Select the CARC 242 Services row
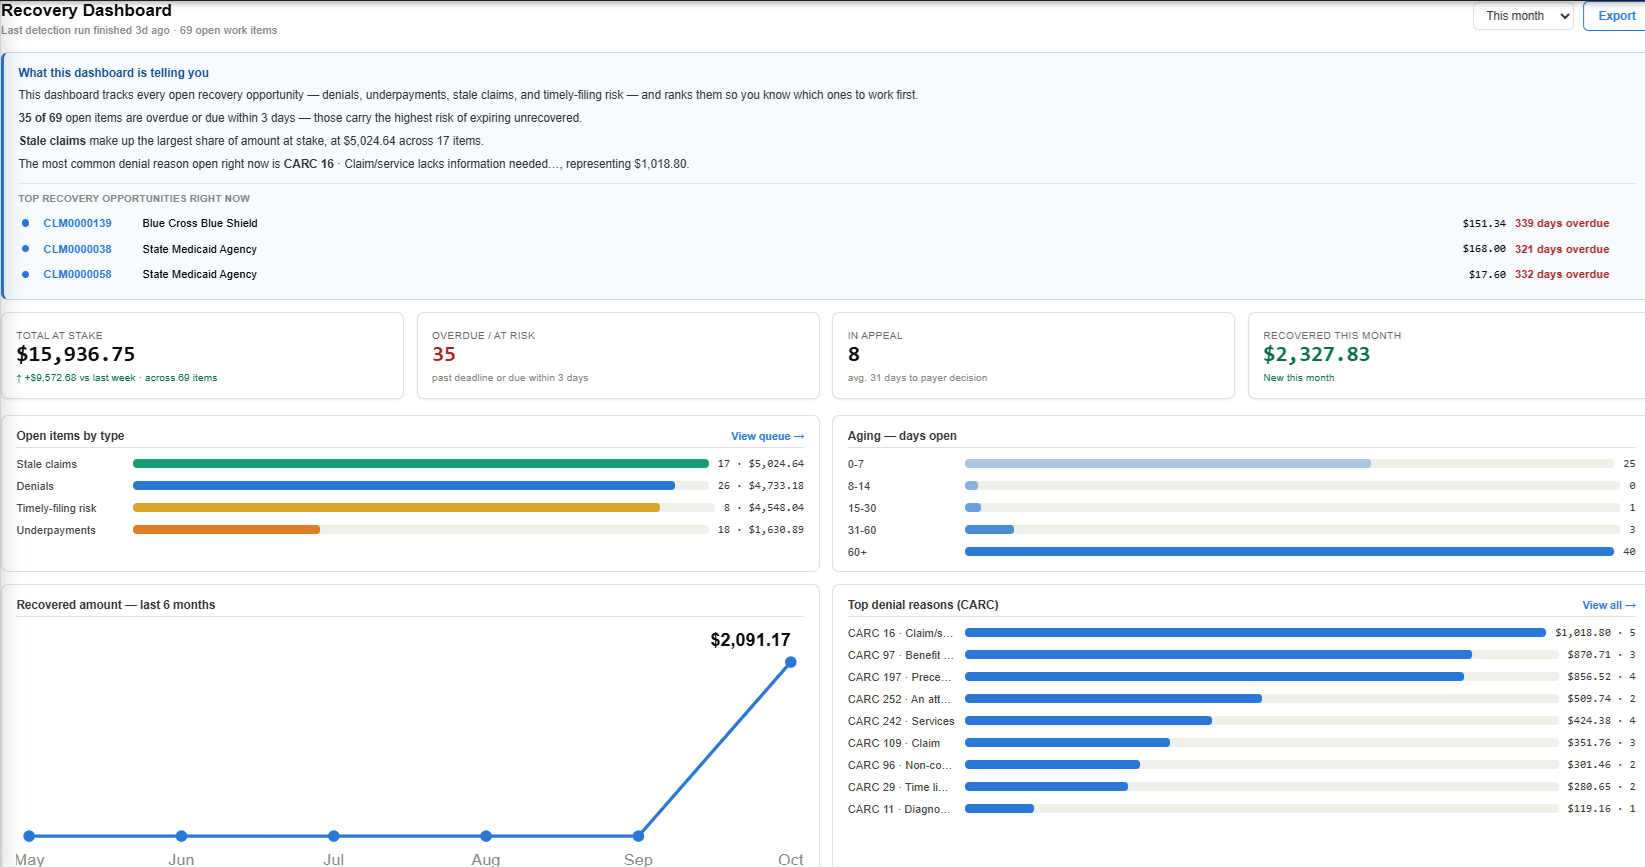Viewport: 1645px width, 867px height. click(x=1242, y=721)
